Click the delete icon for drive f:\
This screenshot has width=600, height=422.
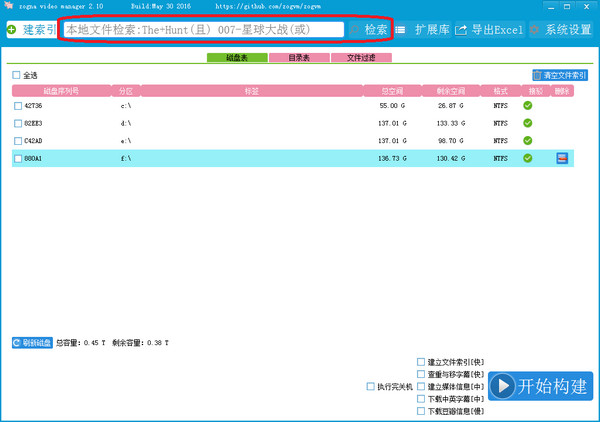[x=562, y=158]
